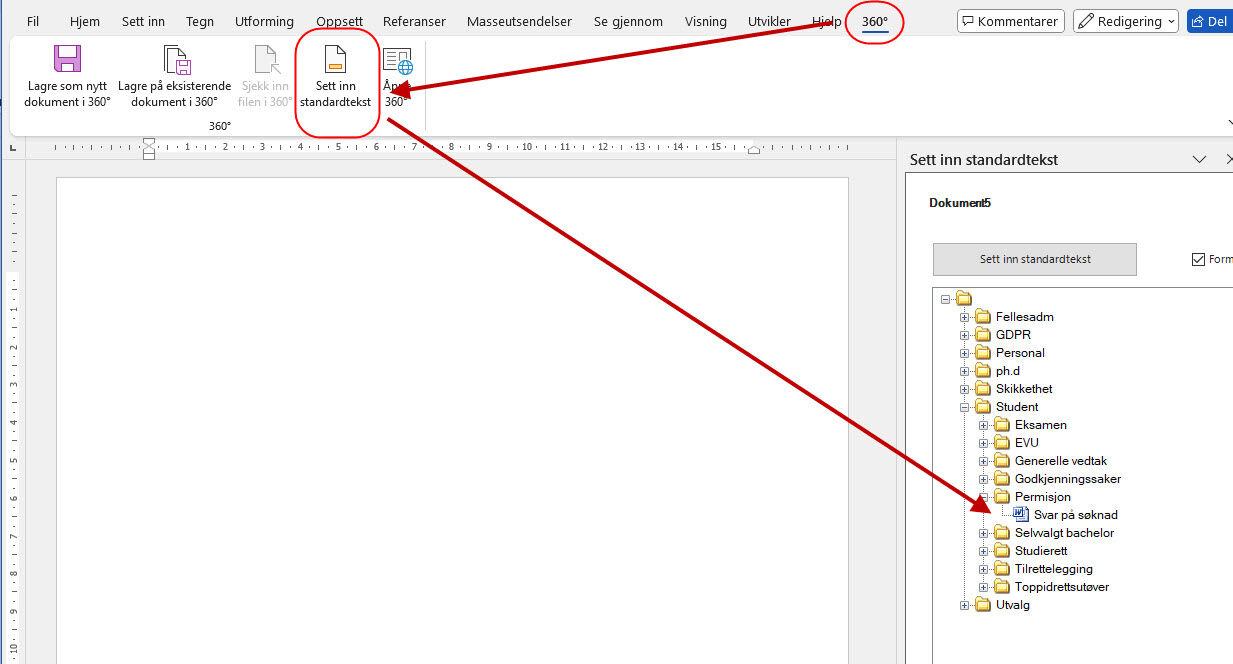Select the Tilrettelegging folder

(x=1044, y=569)
